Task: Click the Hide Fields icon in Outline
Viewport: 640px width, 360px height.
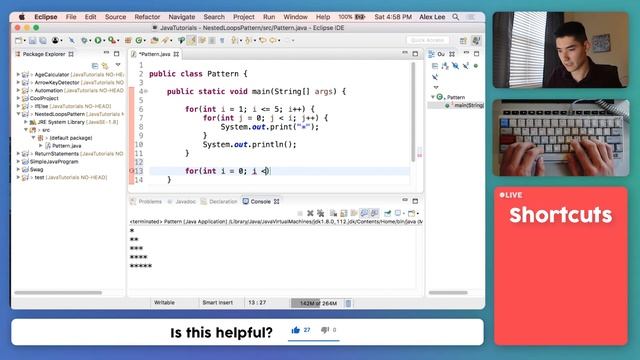Action: [455, 66]
